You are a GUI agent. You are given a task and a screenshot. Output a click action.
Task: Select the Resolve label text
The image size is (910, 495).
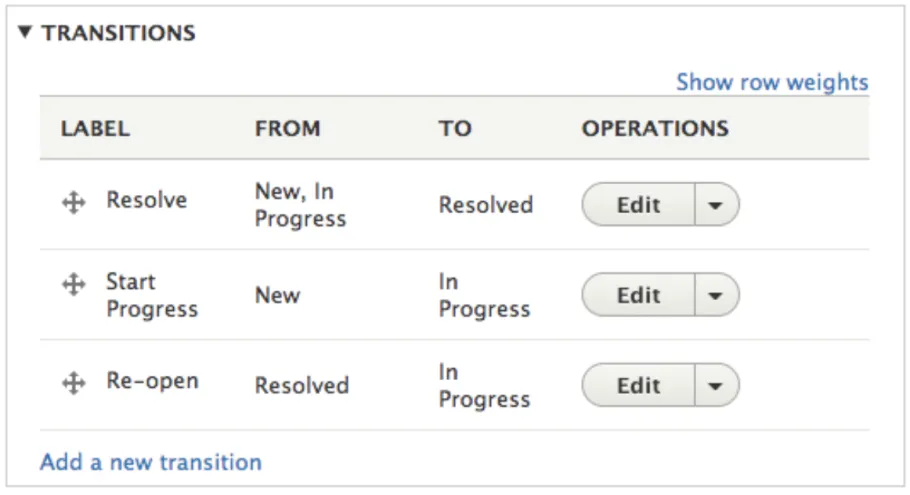(x=147, y=200)
